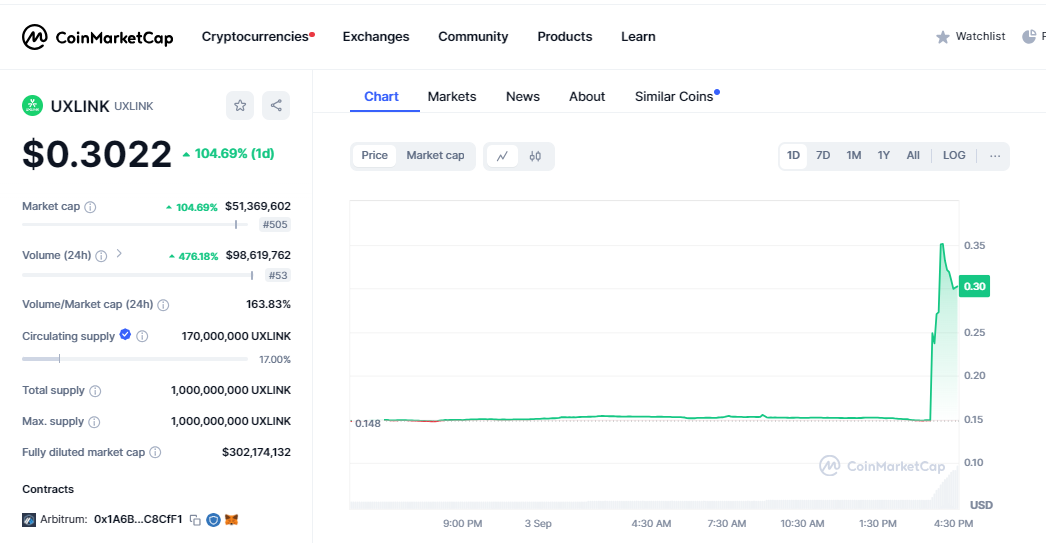Open the Market cap info tooltip icon

click(90, 207)
